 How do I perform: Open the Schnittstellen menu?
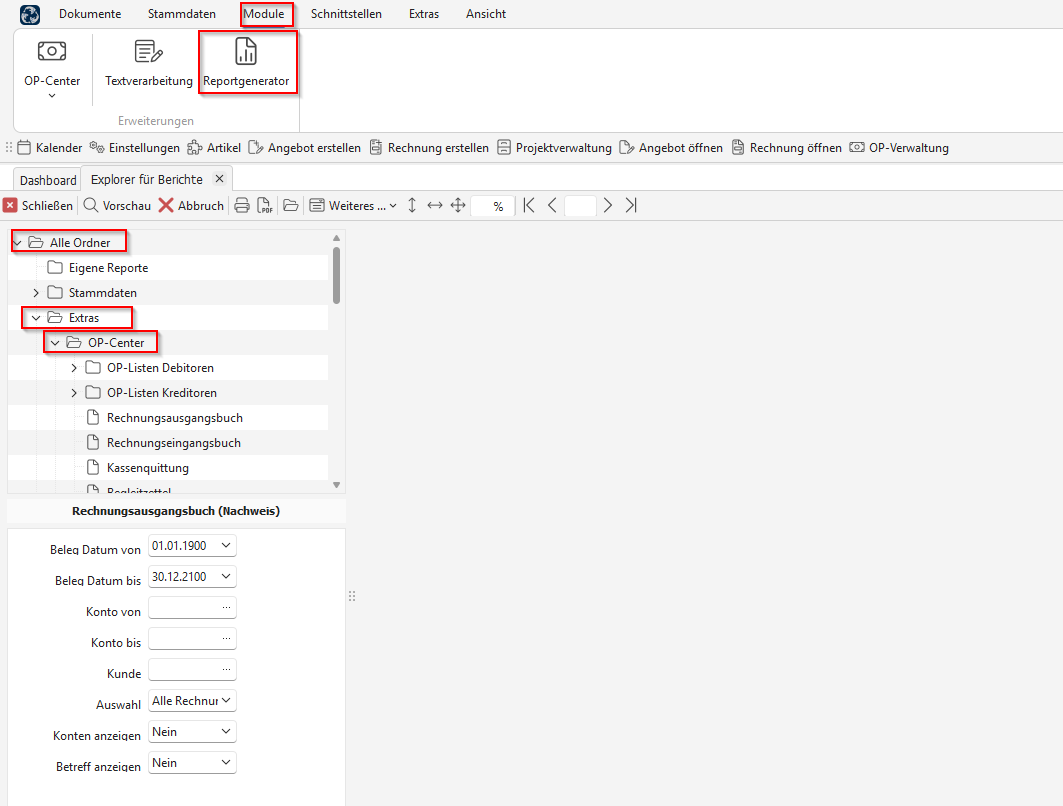(346, 14)
